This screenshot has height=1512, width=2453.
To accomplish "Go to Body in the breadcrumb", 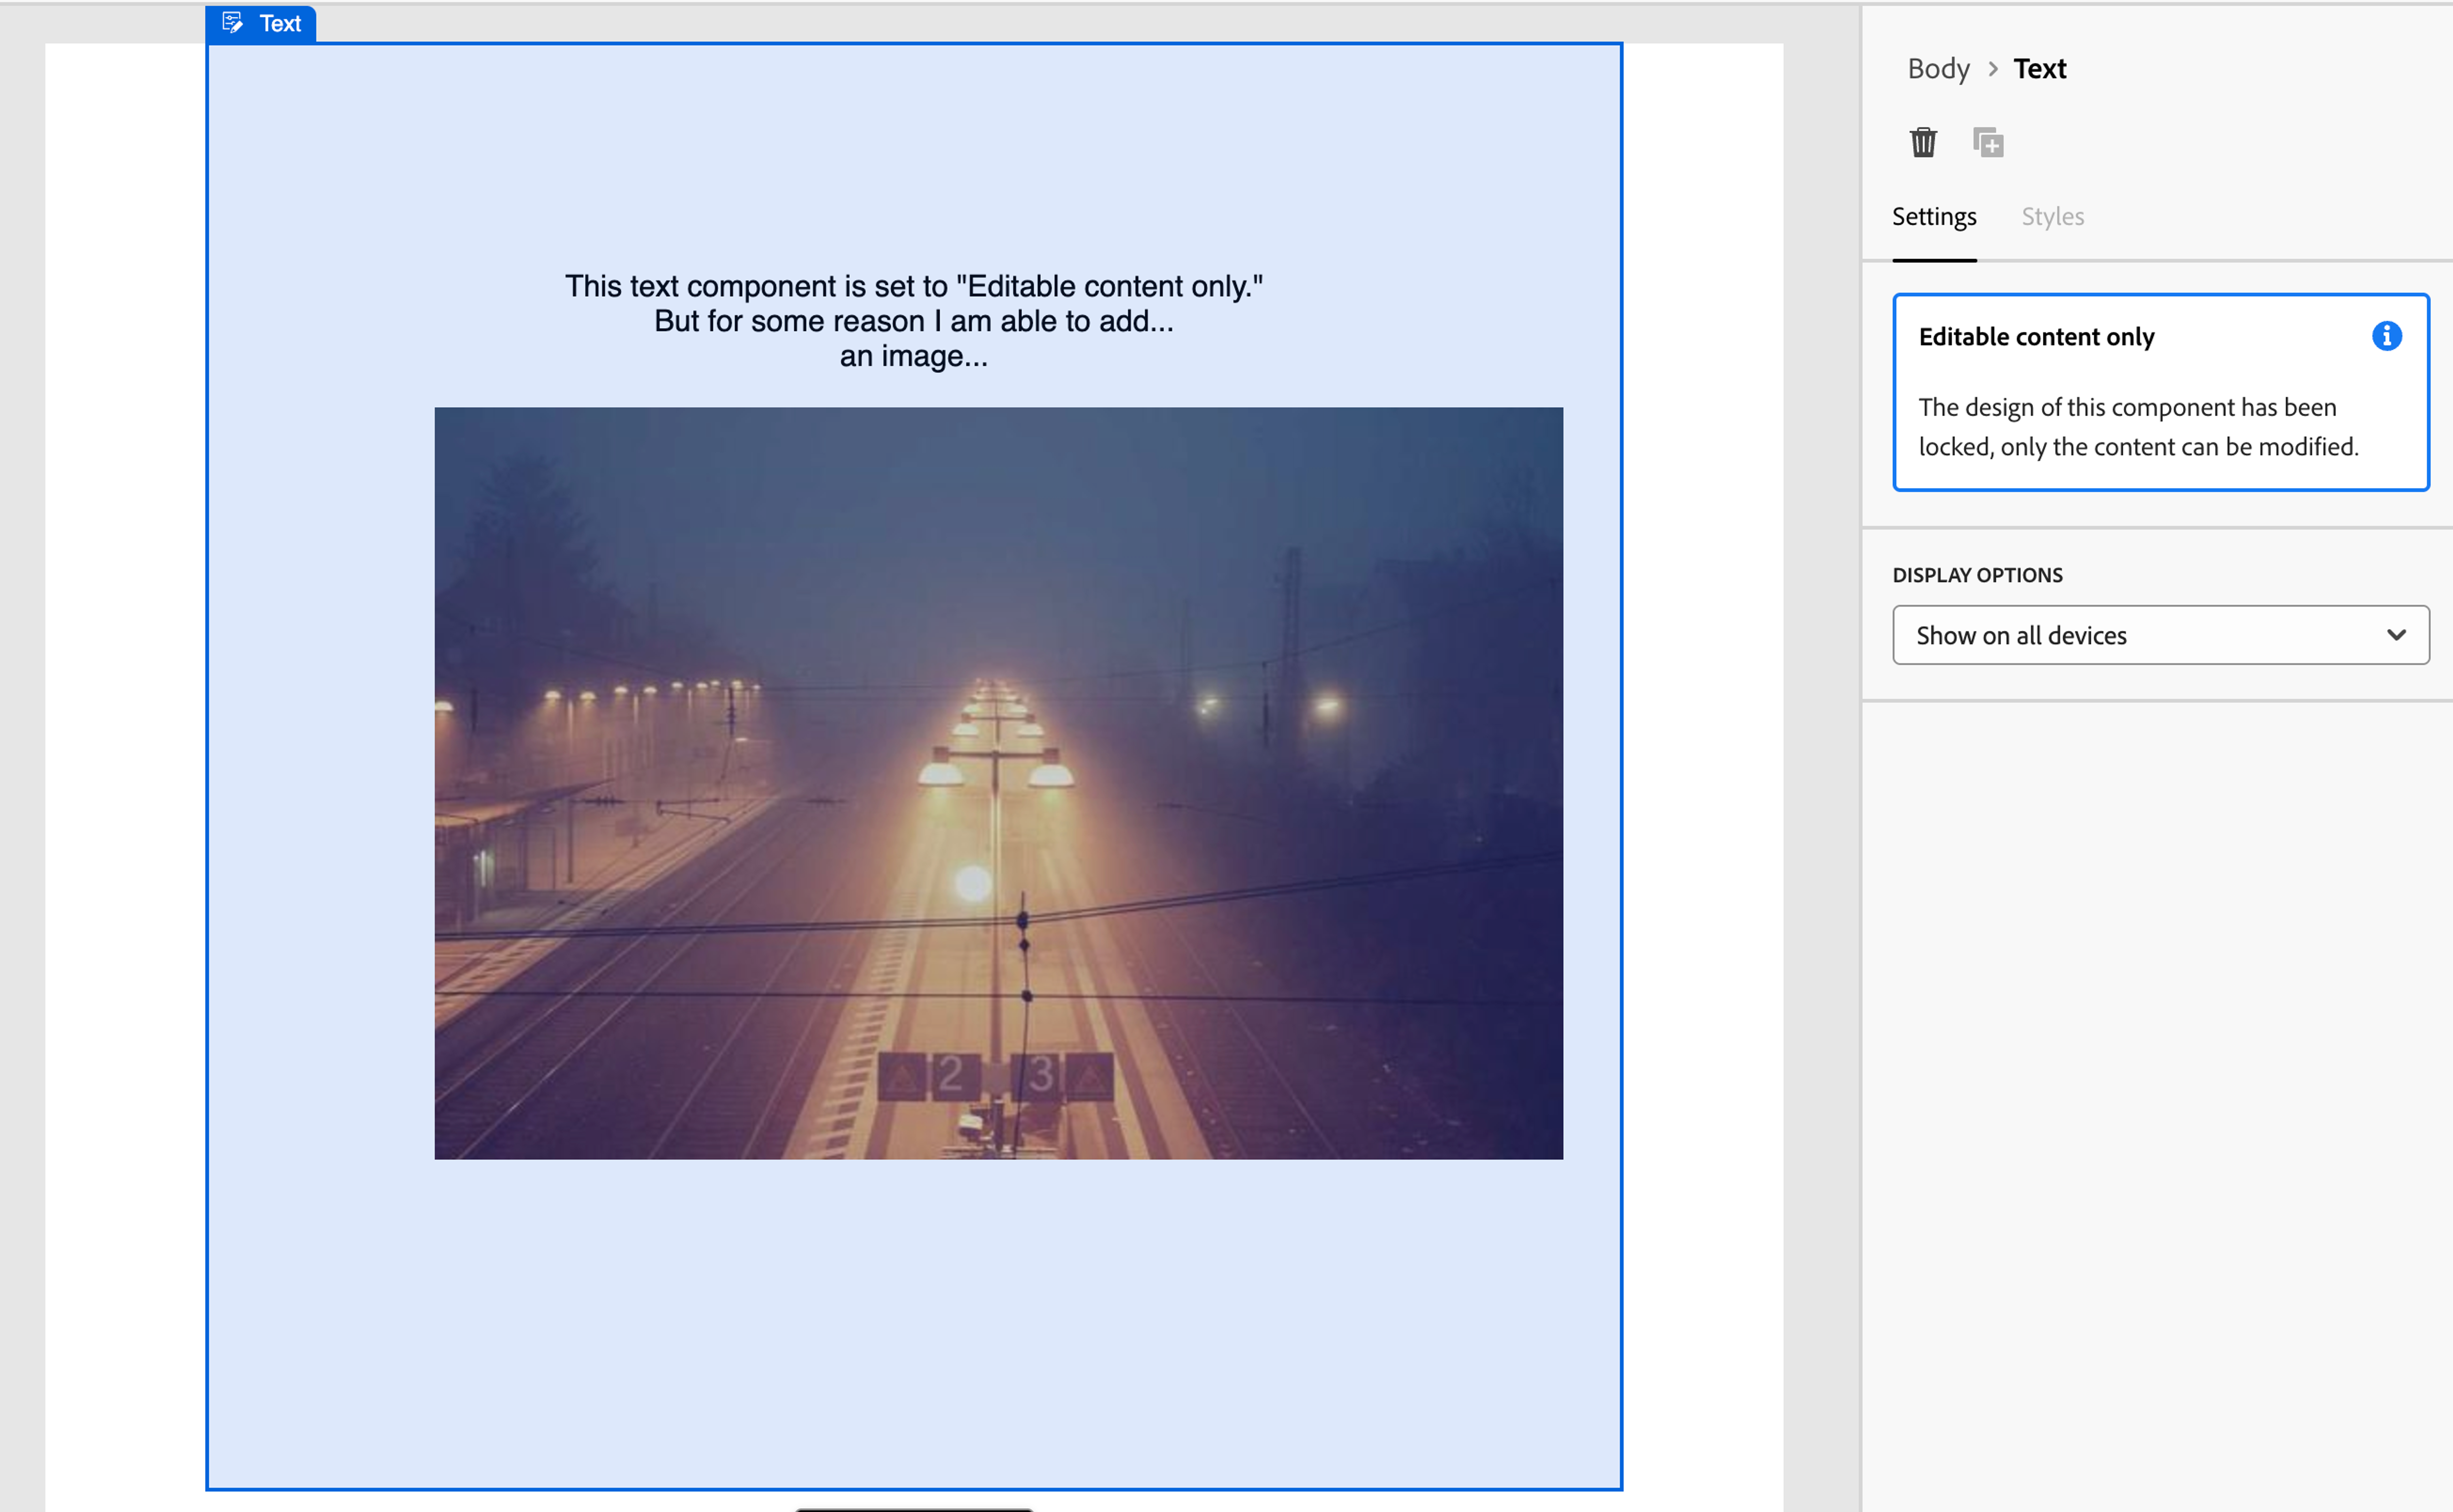I will tap(1937, 69).
